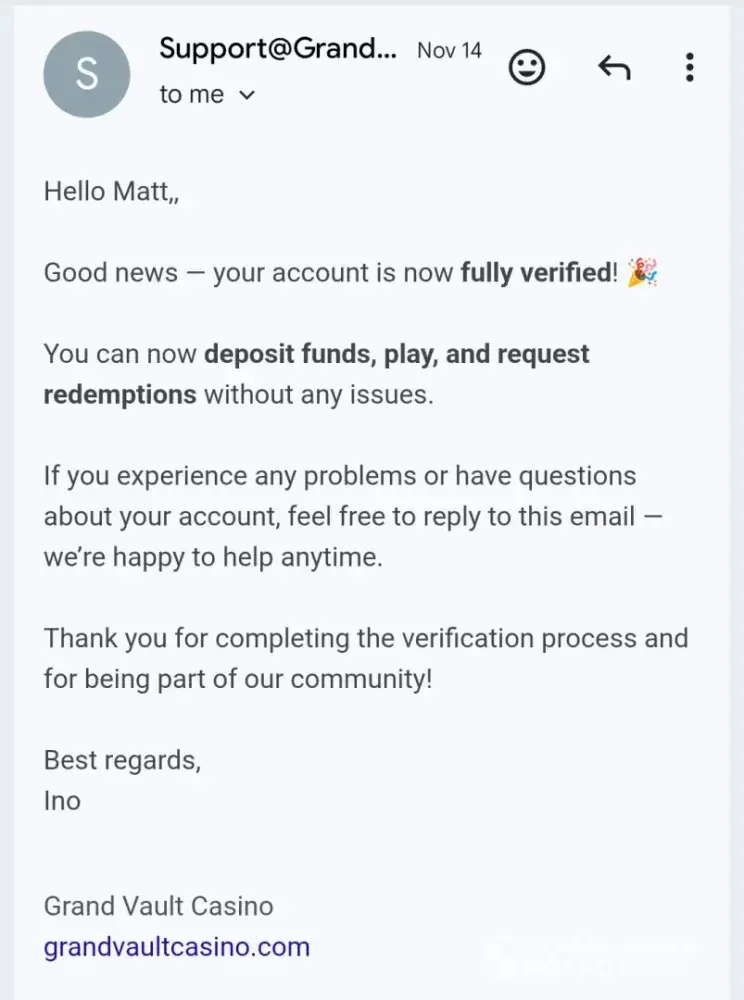Click the "Good news" opening words

click(111, 273)
